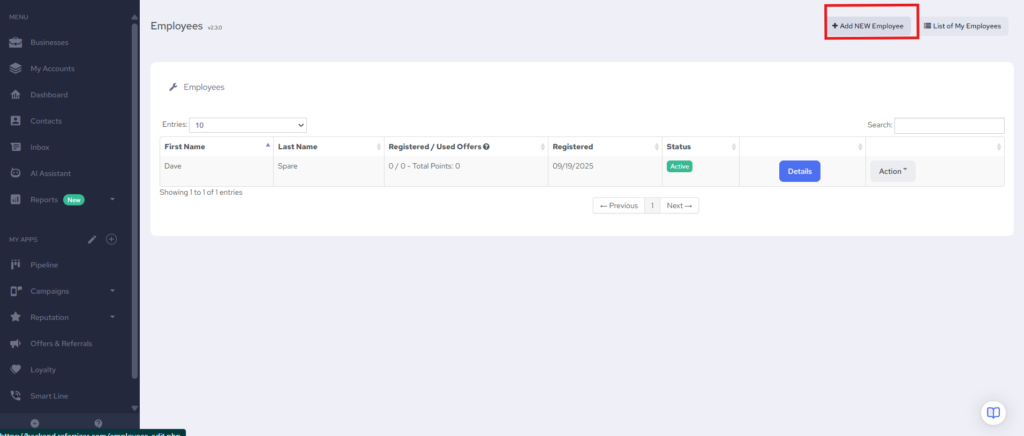Click the plus icon next to My Apps
This screenshot has width=1024, height=436.
[x=111, y=239]
